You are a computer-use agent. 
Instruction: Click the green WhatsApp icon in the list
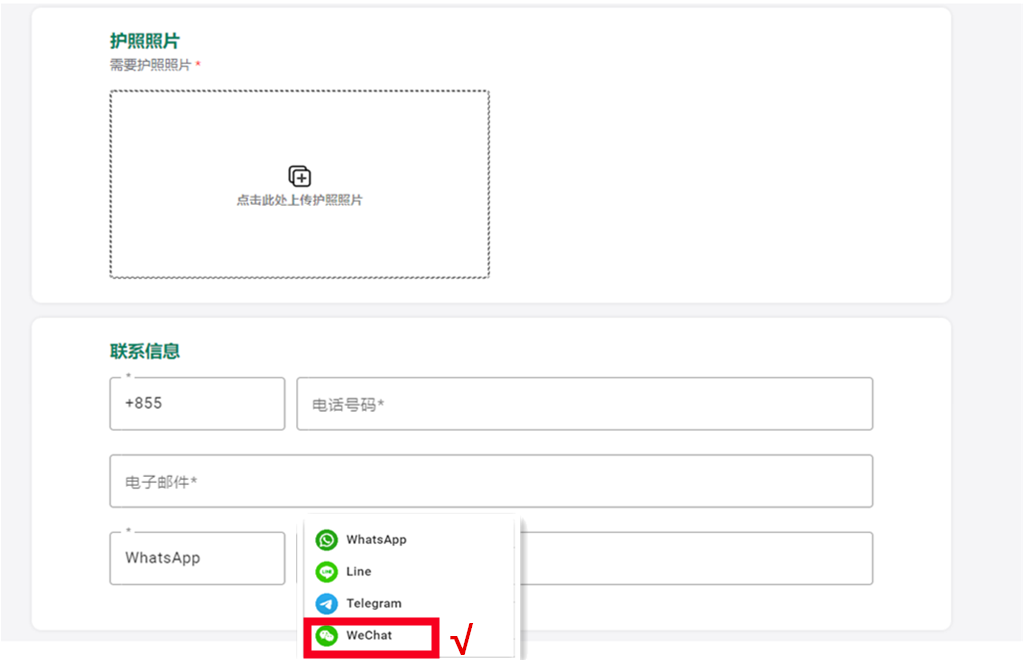pyautogui.click(x=327, y=540)
